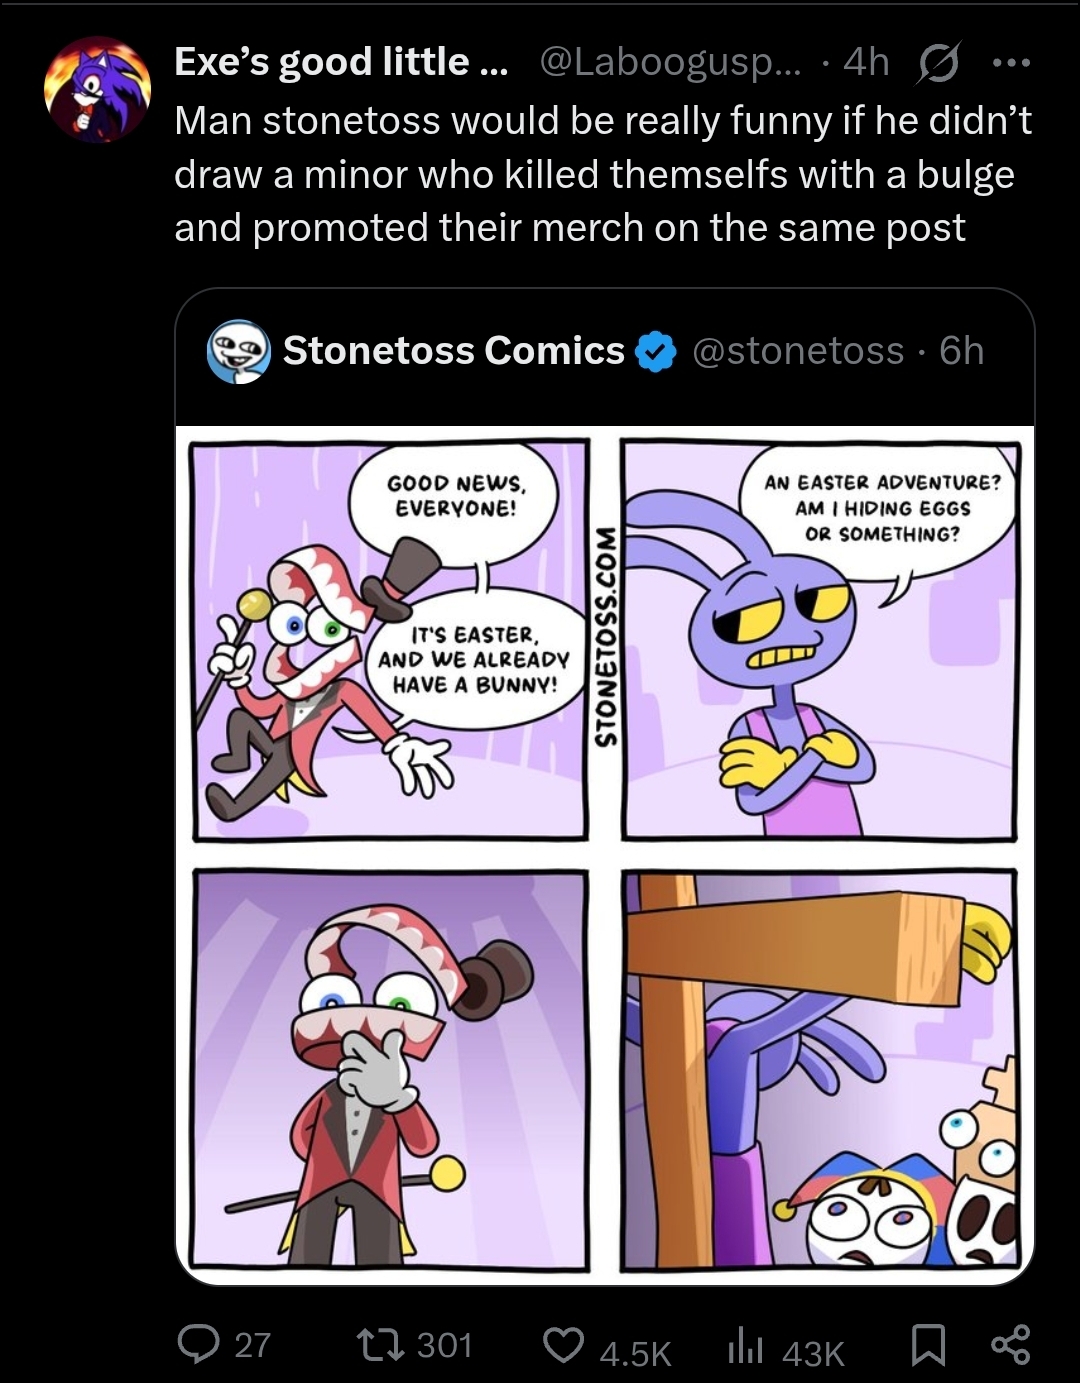The height and width of the screenshot is (1383, 1080).
Task: Open the @stonetoss handle link
Action: point(798,351)
